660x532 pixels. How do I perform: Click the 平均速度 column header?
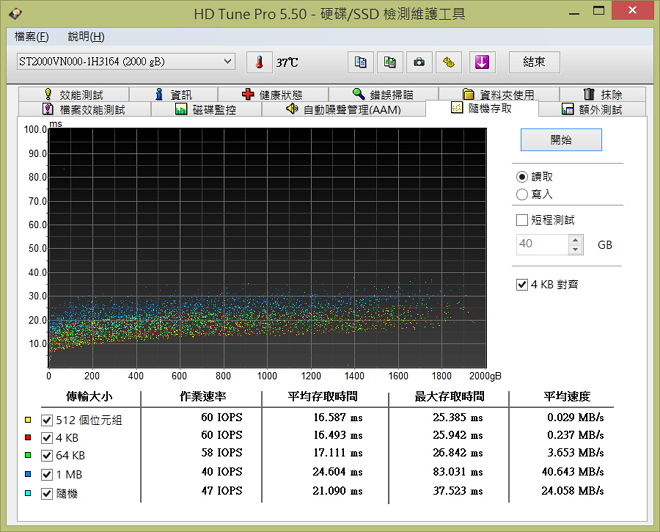click(567, 396)
